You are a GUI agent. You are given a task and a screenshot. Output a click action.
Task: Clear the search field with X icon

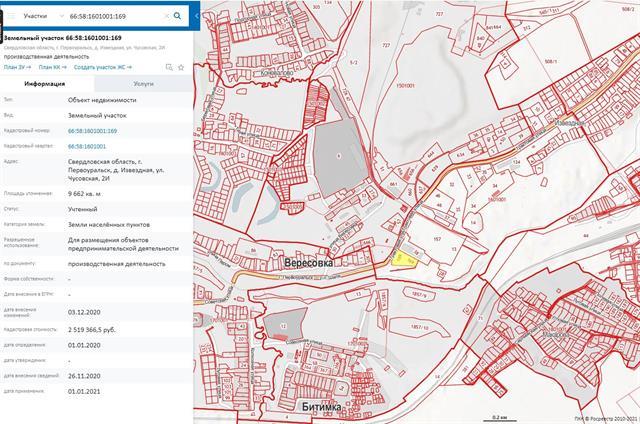click(x=166, y=16)
